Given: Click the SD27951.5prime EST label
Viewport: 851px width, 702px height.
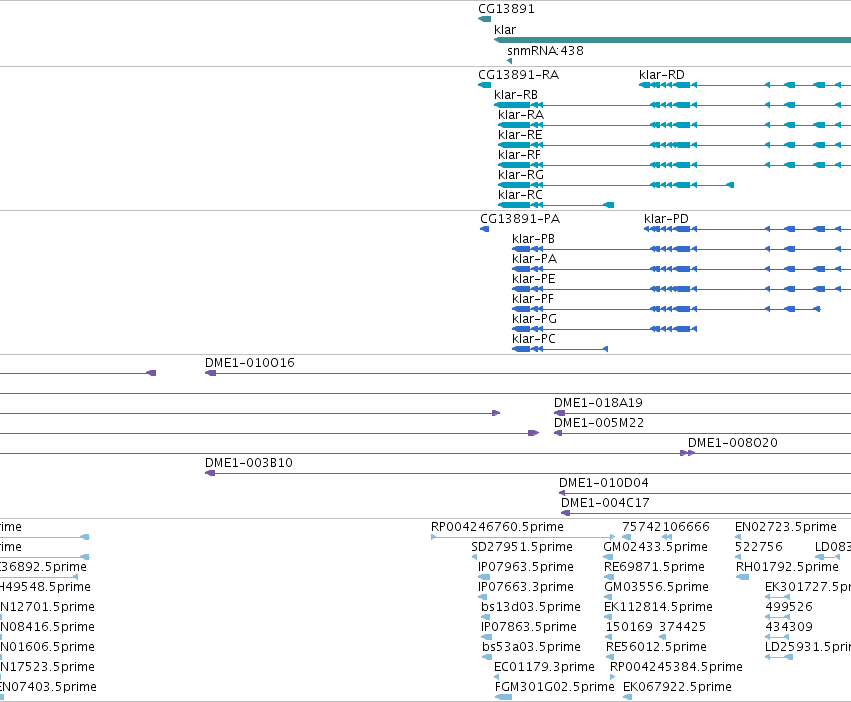Looking at the screenshot, I should click(x=522, y=547).
